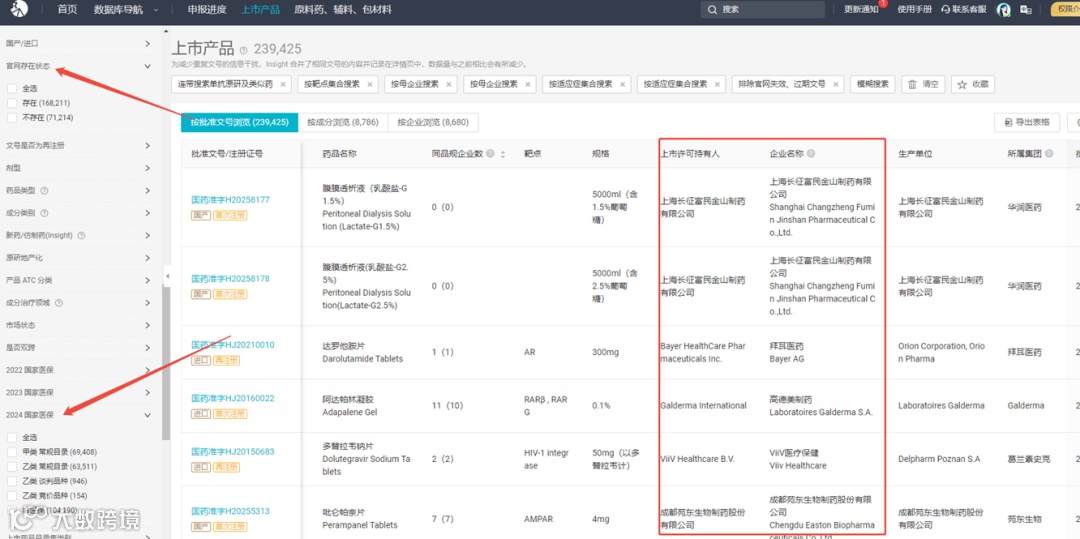
Task: Expand the 文号是否为再注册 filter
Action: (147, 145)
